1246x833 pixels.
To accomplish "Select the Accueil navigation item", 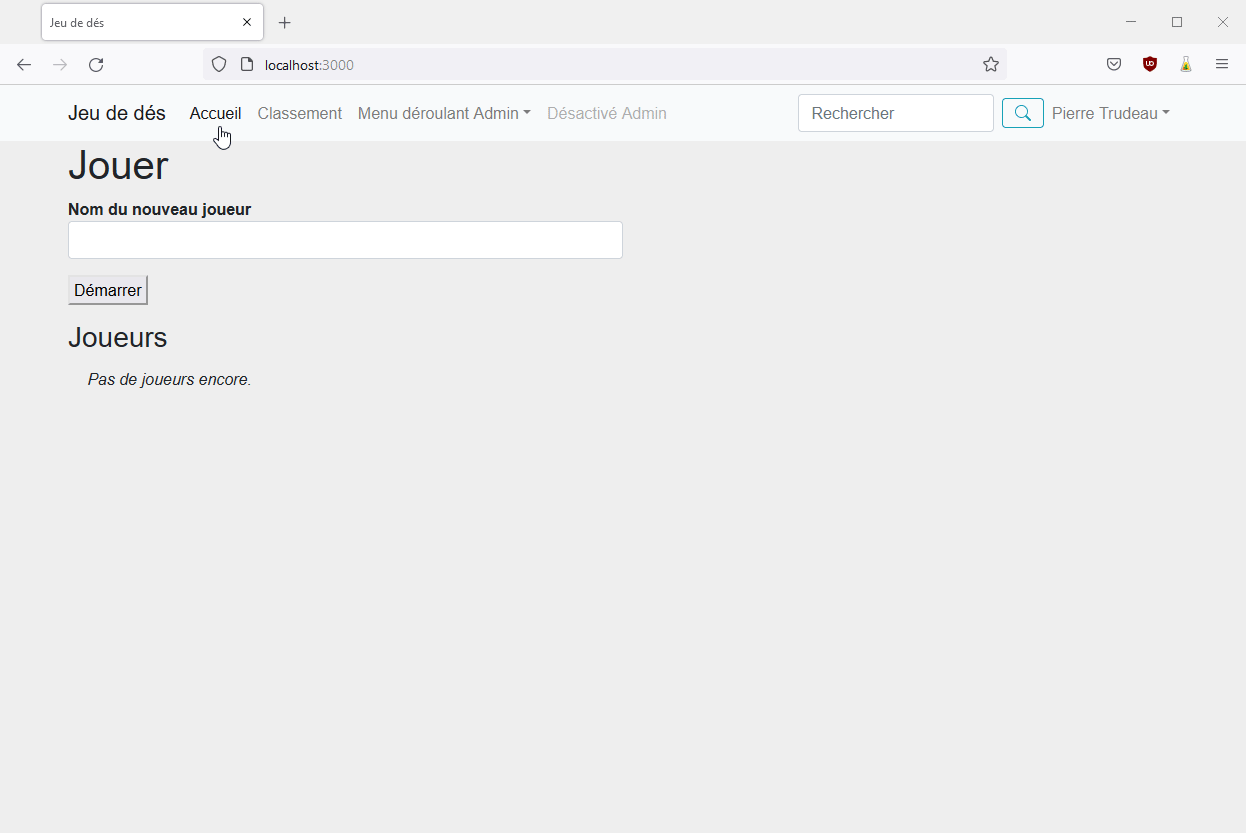I will (215, 113).
